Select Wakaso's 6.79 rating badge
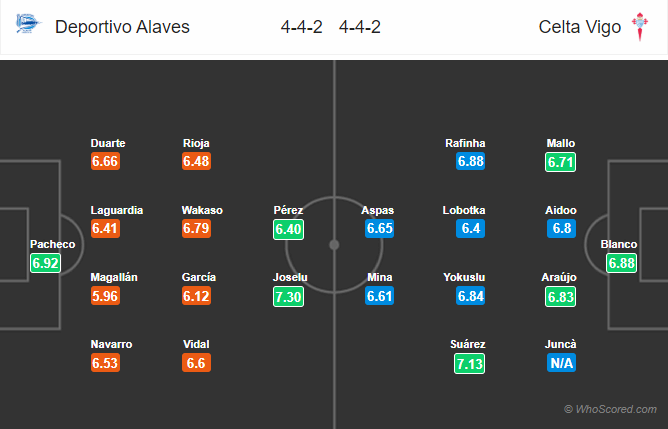The width and height of the screenshot is (668, 429). pos(196,228)
